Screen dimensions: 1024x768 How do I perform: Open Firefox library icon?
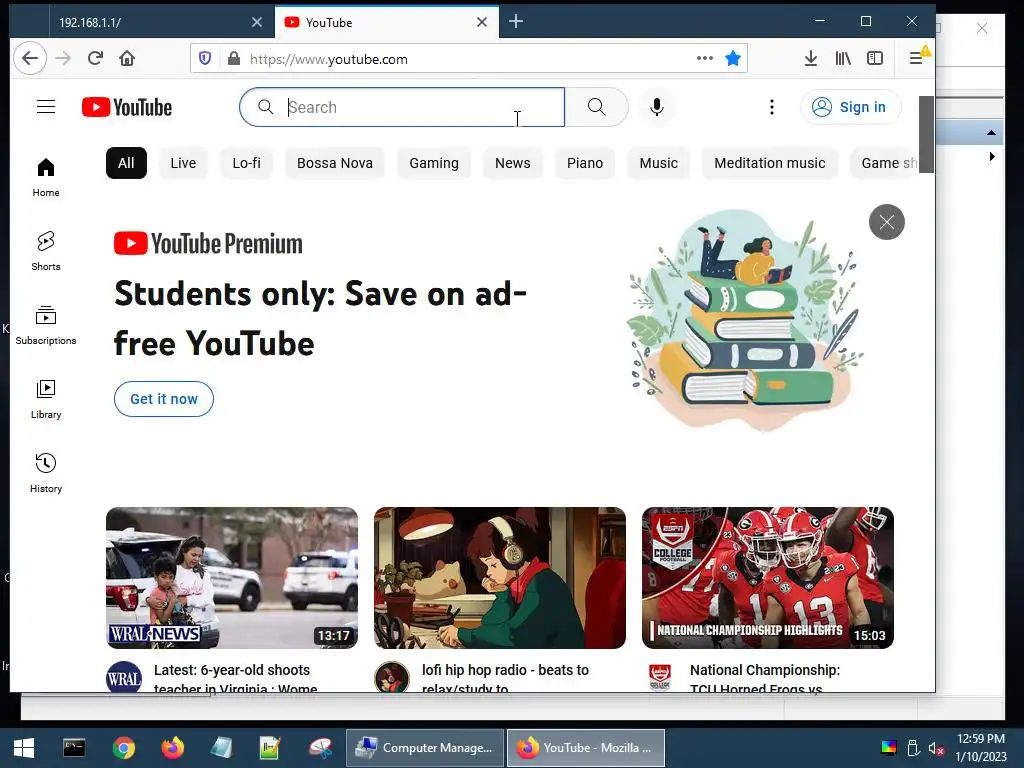(842, 59)
